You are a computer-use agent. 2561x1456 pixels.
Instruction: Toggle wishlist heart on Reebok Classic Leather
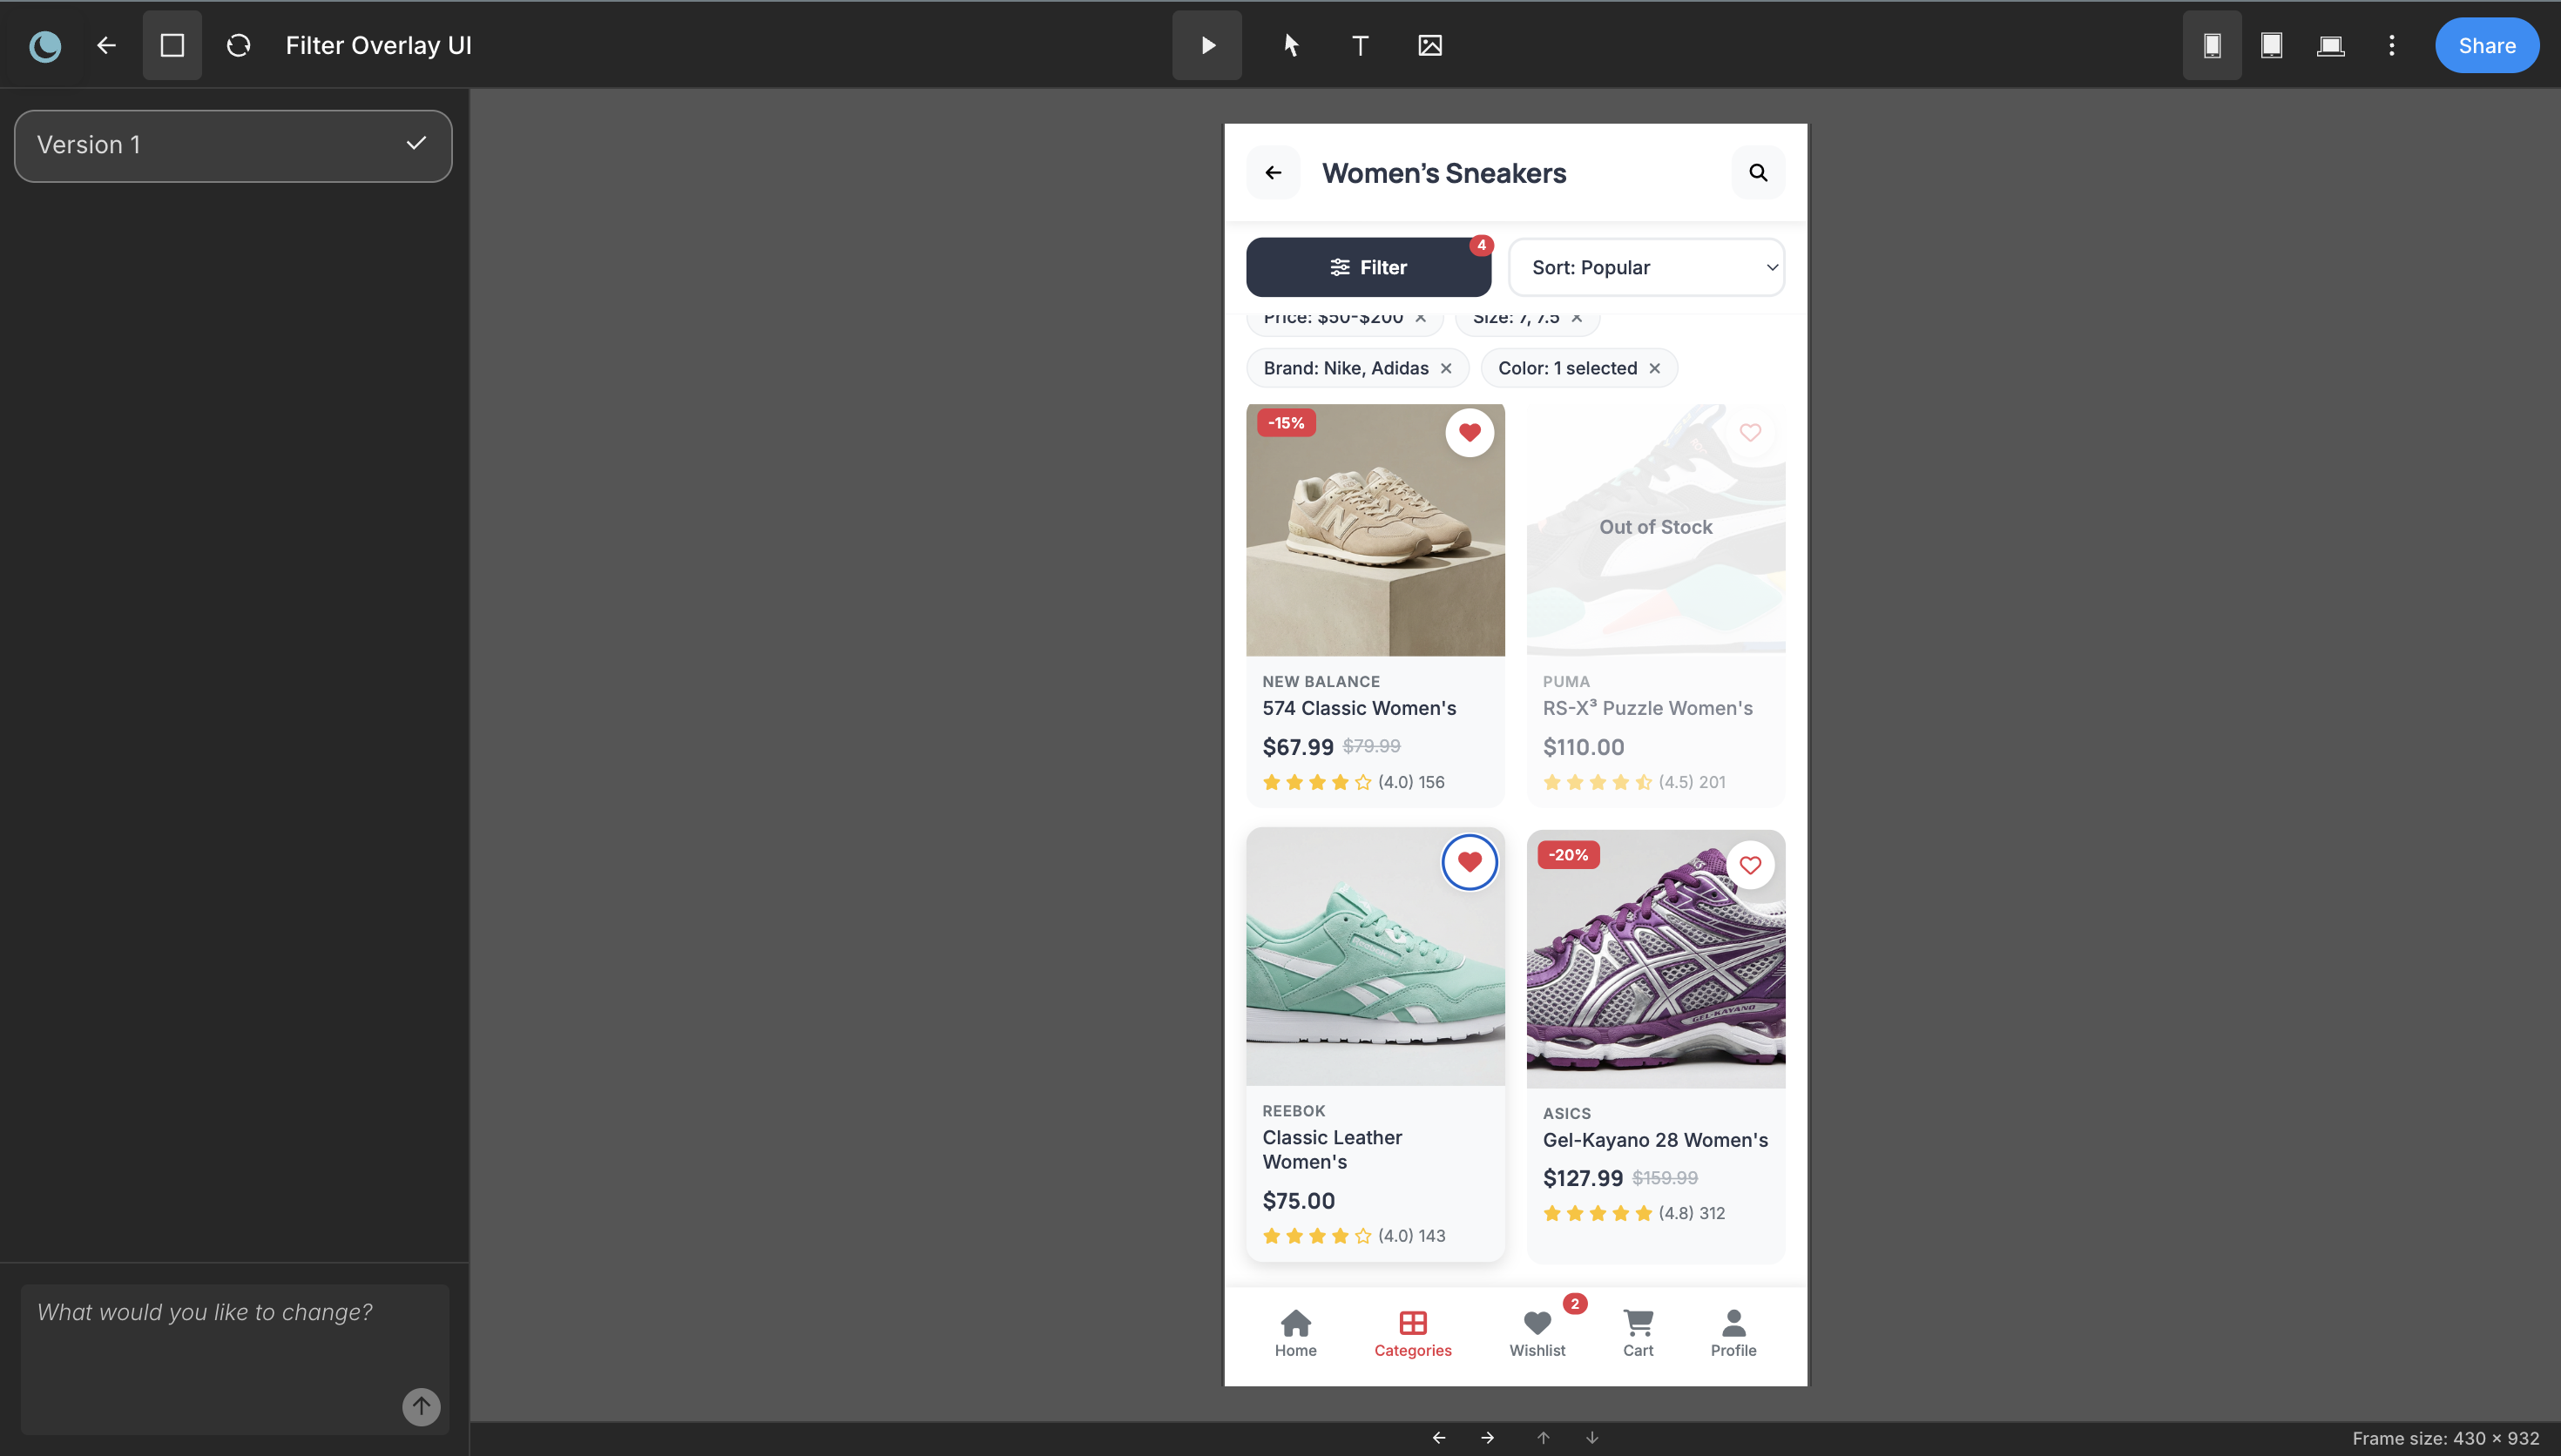(1469, 861)
